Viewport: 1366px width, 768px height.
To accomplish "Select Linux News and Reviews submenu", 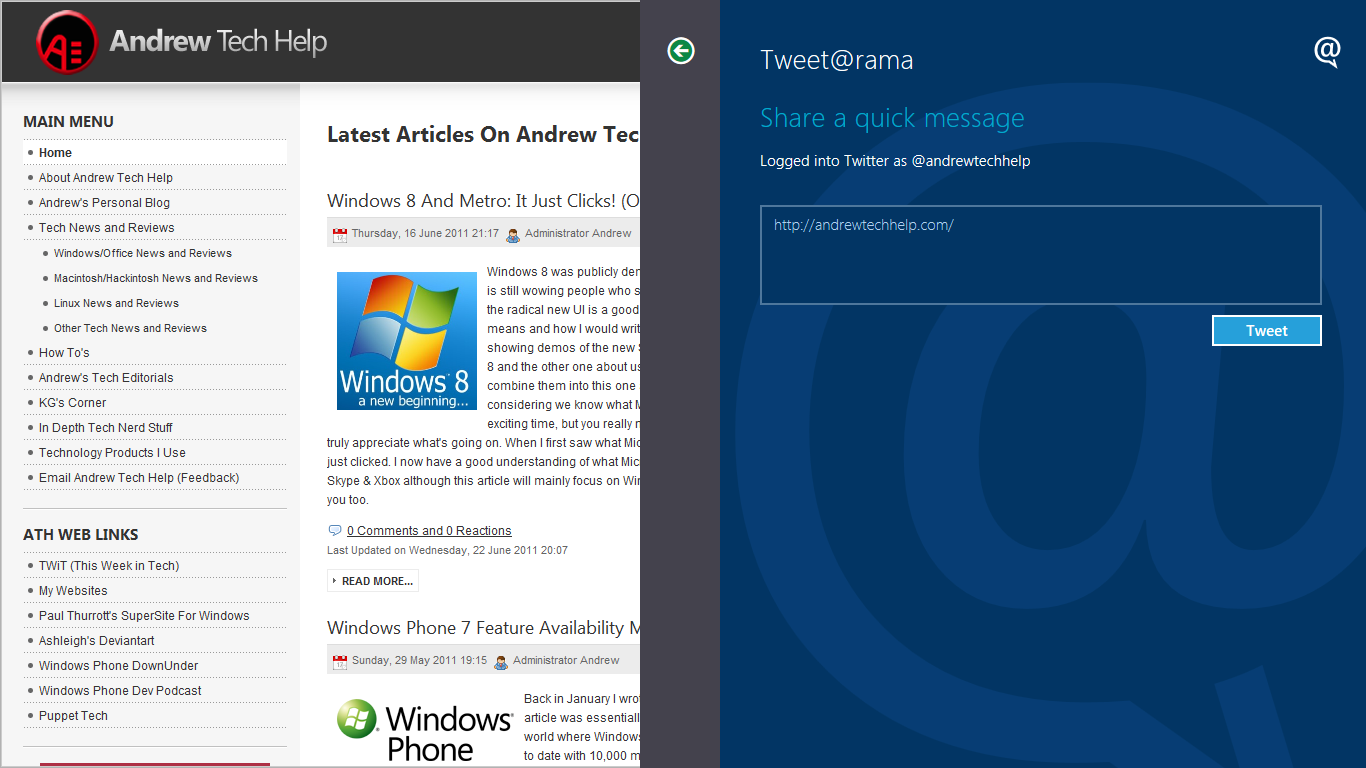I will click(116, 303).
